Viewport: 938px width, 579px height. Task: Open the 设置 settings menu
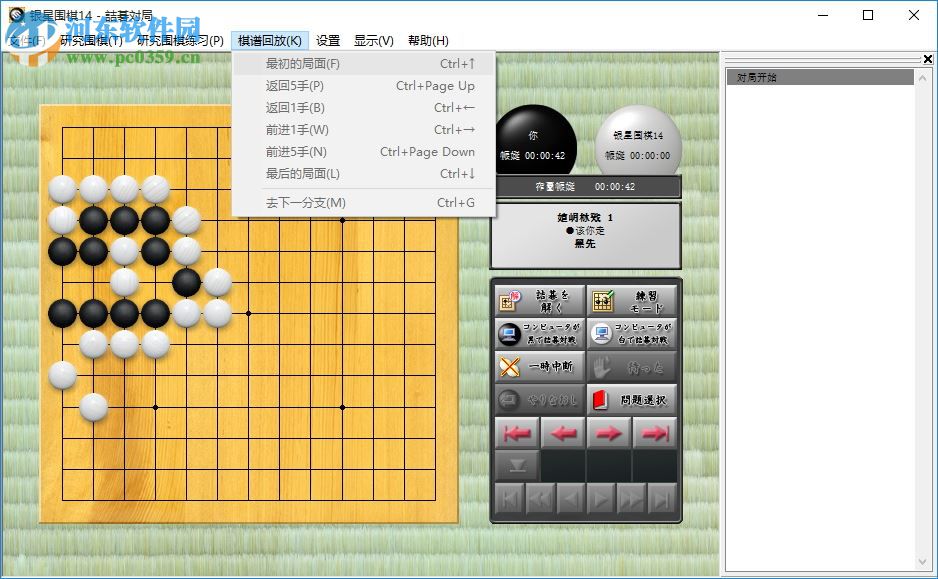(327, 40)
